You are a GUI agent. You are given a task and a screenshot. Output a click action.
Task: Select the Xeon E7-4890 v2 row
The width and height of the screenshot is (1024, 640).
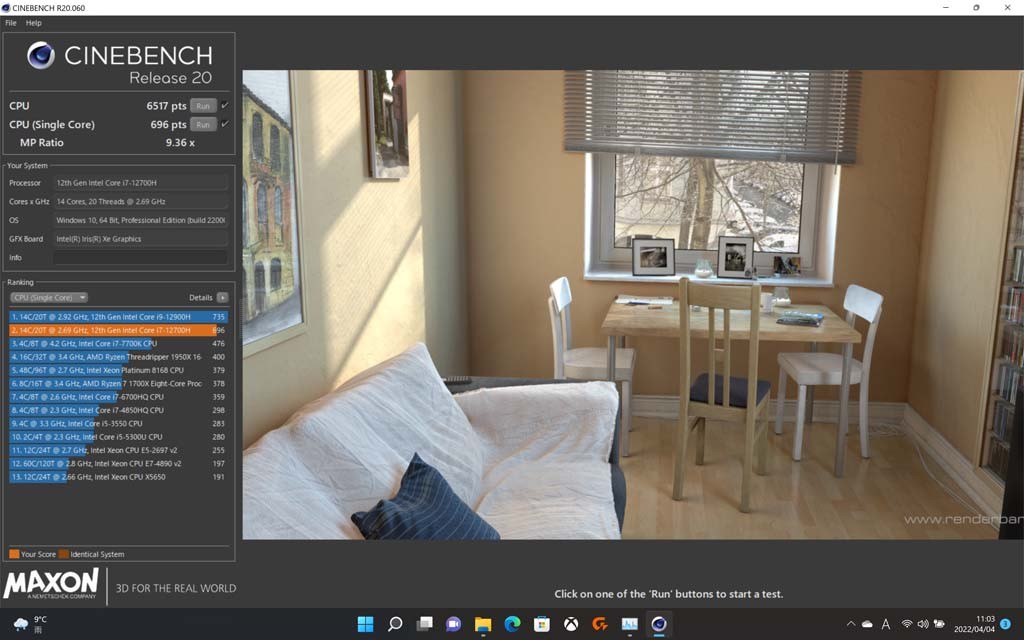118,464
